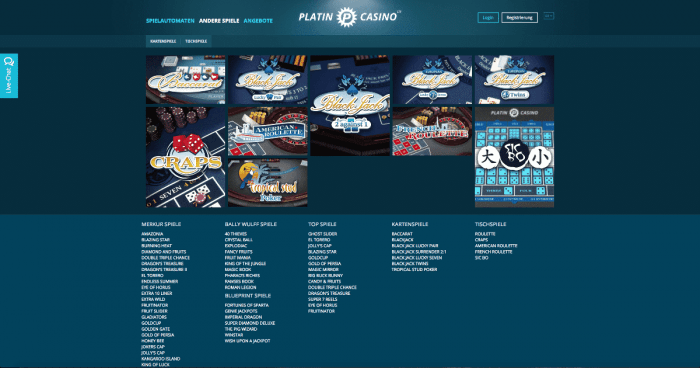Viewport: 700px width, 368px height.
Task: Open the American Roulette thumbnail
Action: [x=268, y=131]
